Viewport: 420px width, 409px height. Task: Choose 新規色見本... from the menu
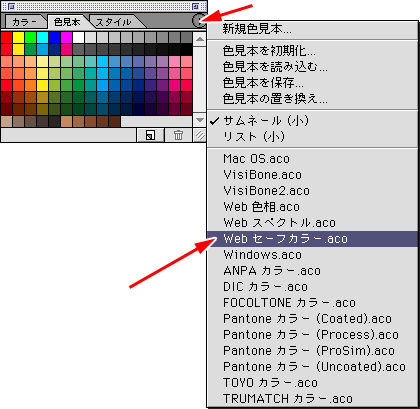click(312, 30)
